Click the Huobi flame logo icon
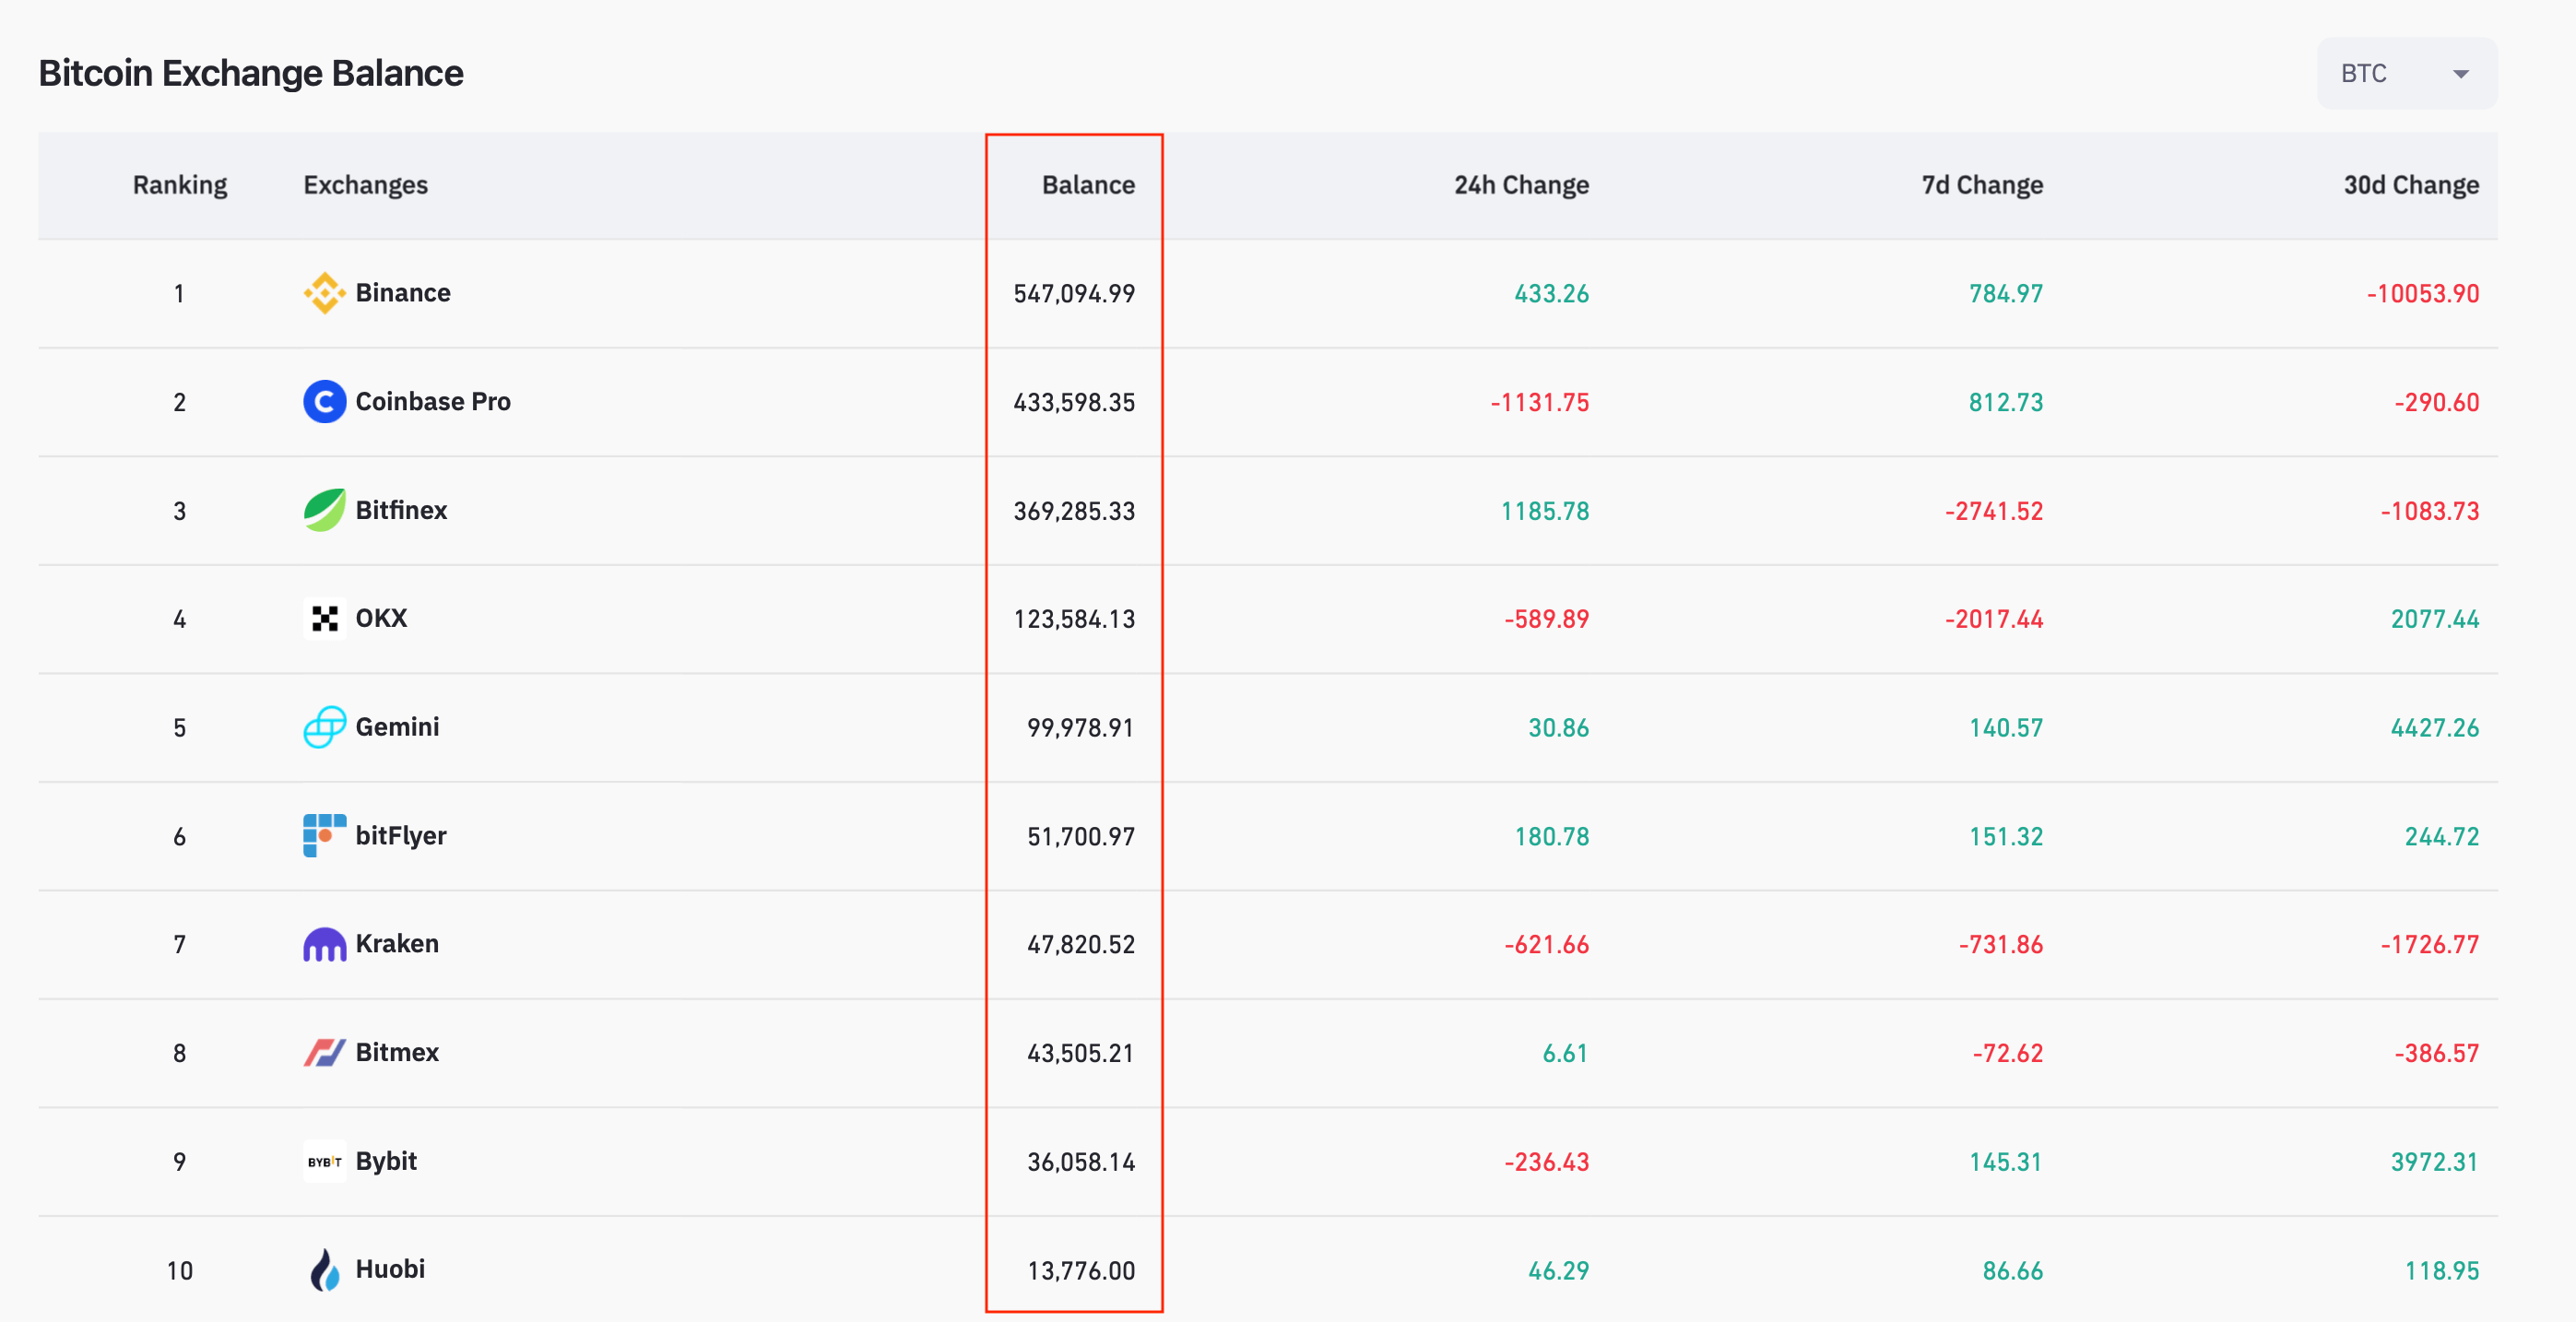2576x1322 pixels. (324, 1270)
